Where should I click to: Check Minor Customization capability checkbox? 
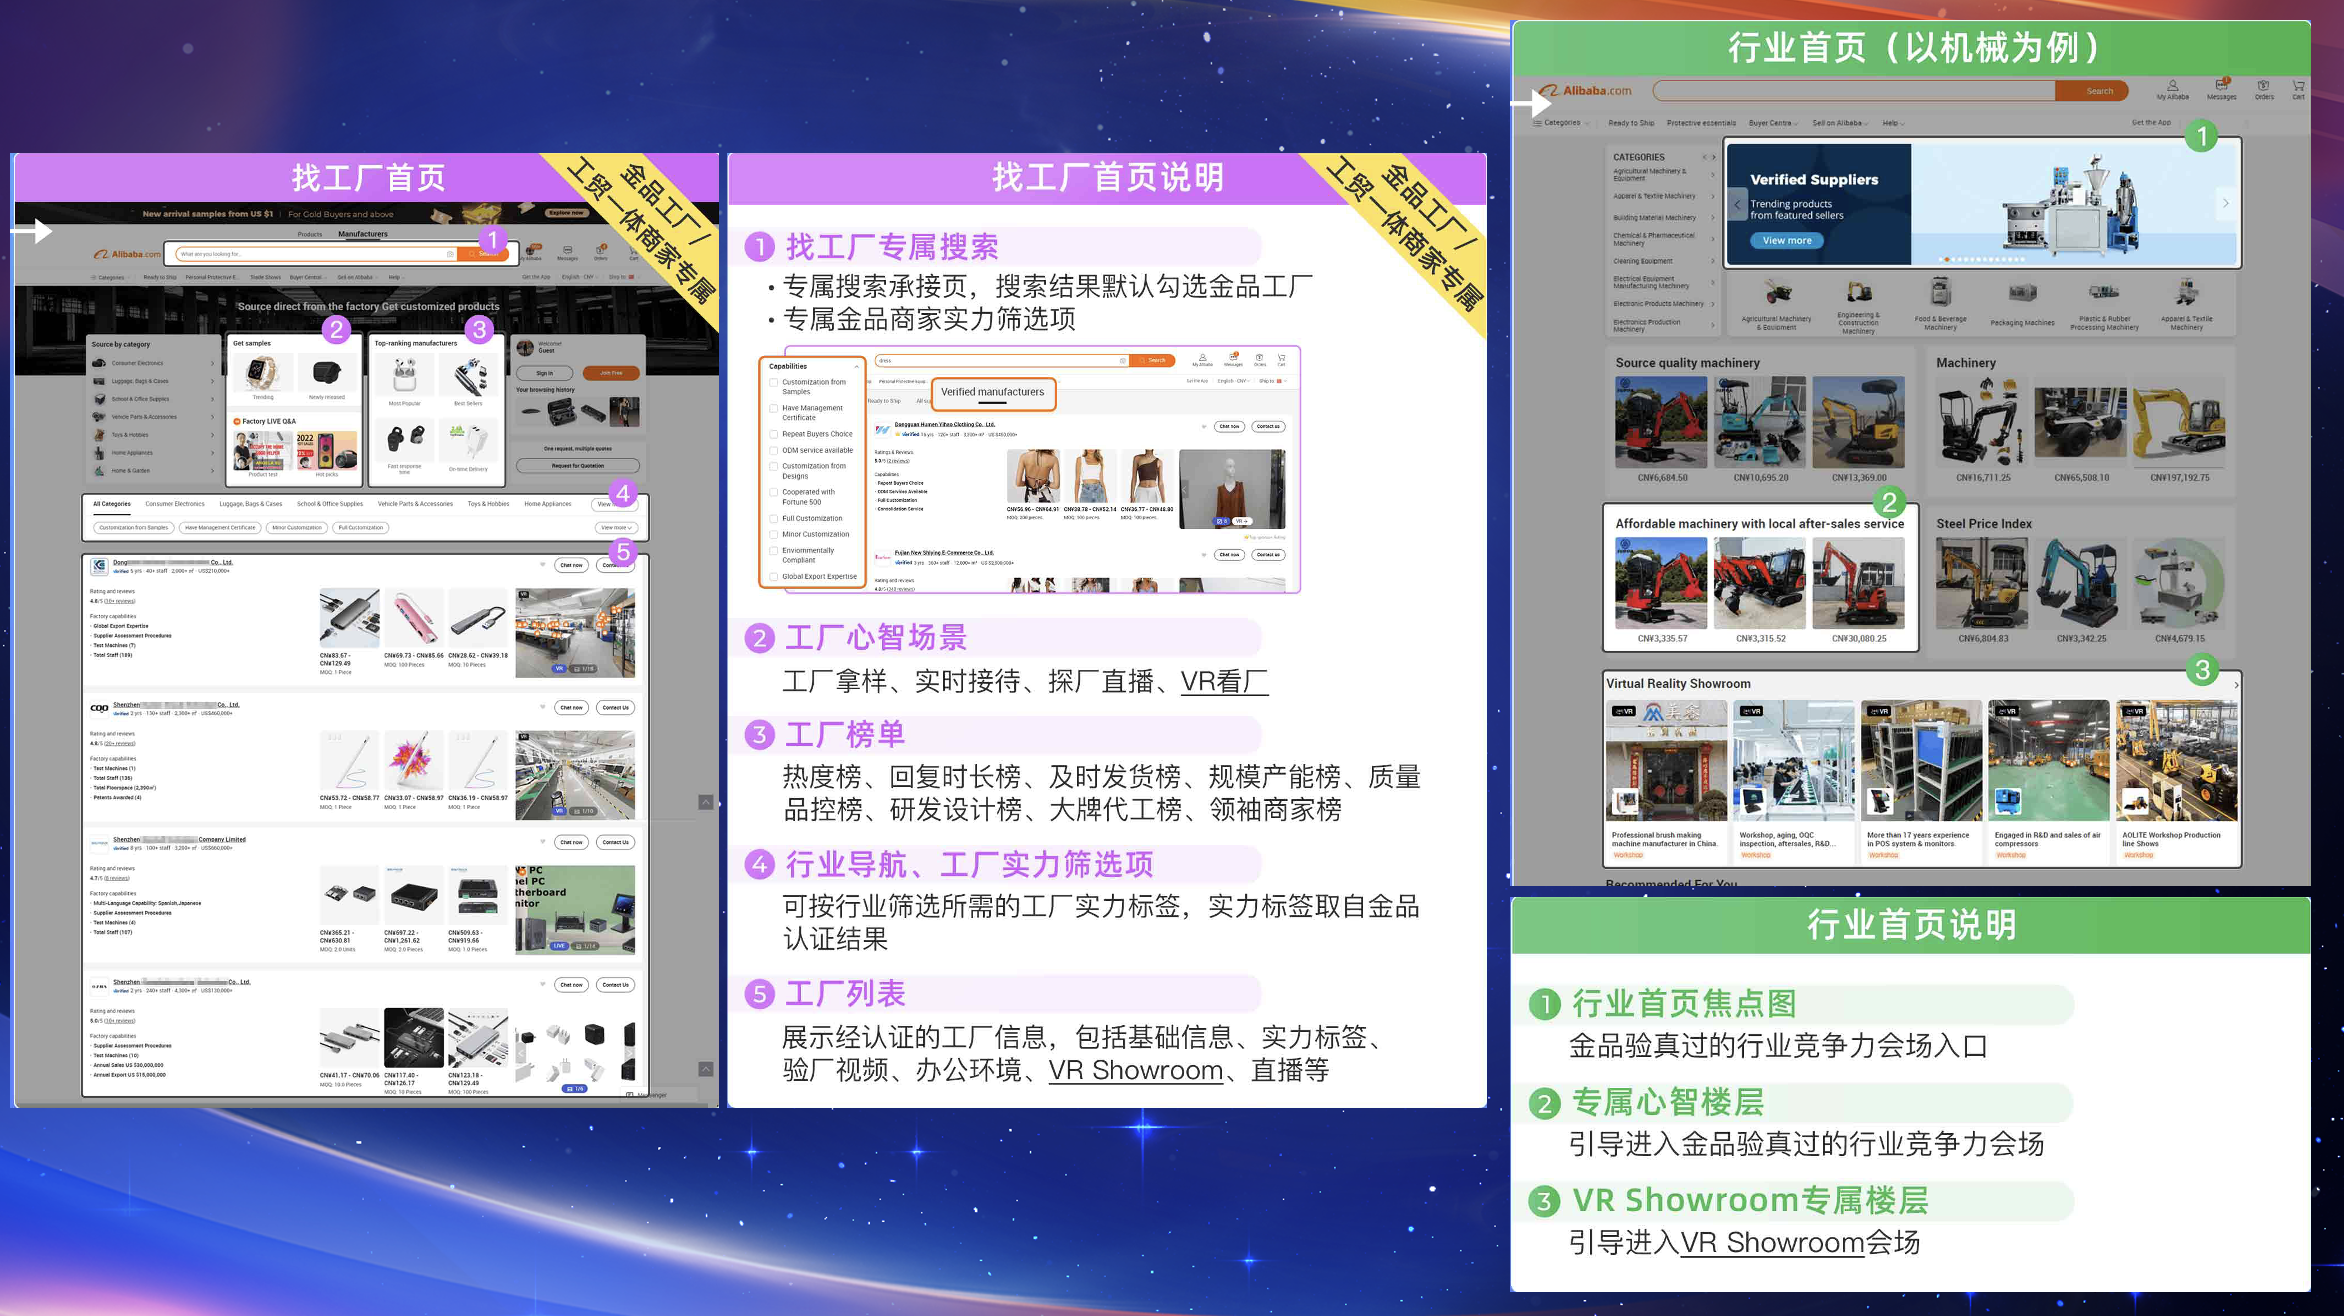[x=773, y=534]
